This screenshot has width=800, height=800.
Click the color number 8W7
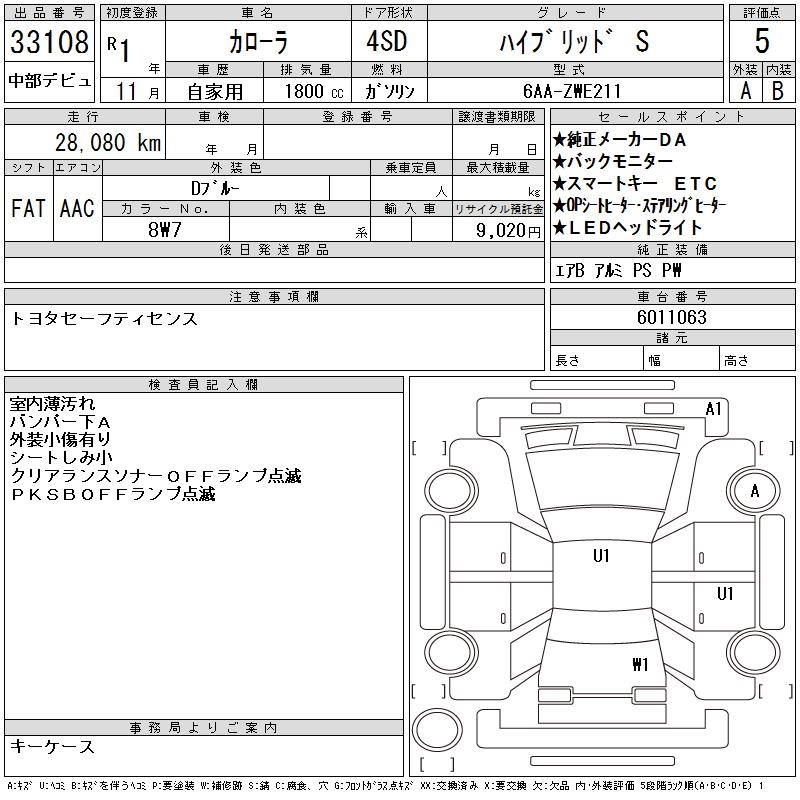point(164,230)
